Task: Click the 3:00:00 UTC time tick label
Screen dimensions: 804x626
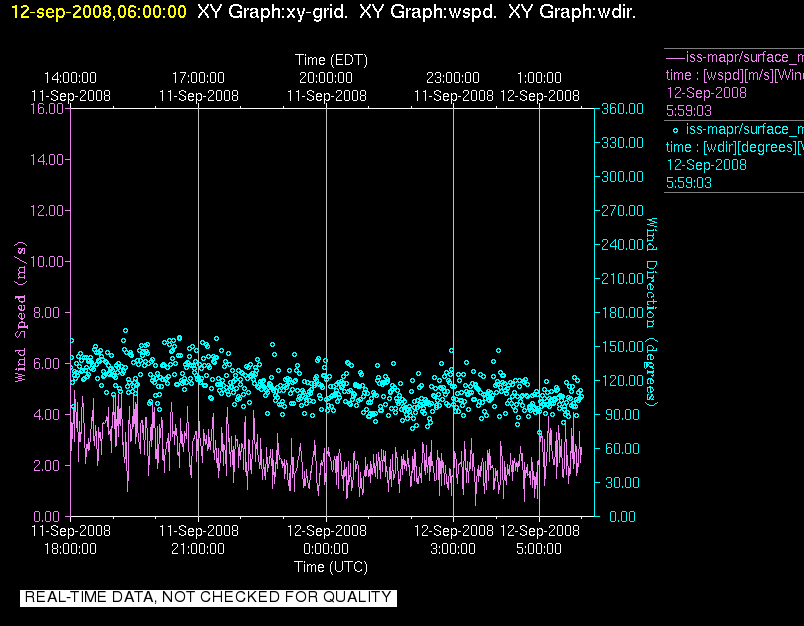Action: (453, 549)
